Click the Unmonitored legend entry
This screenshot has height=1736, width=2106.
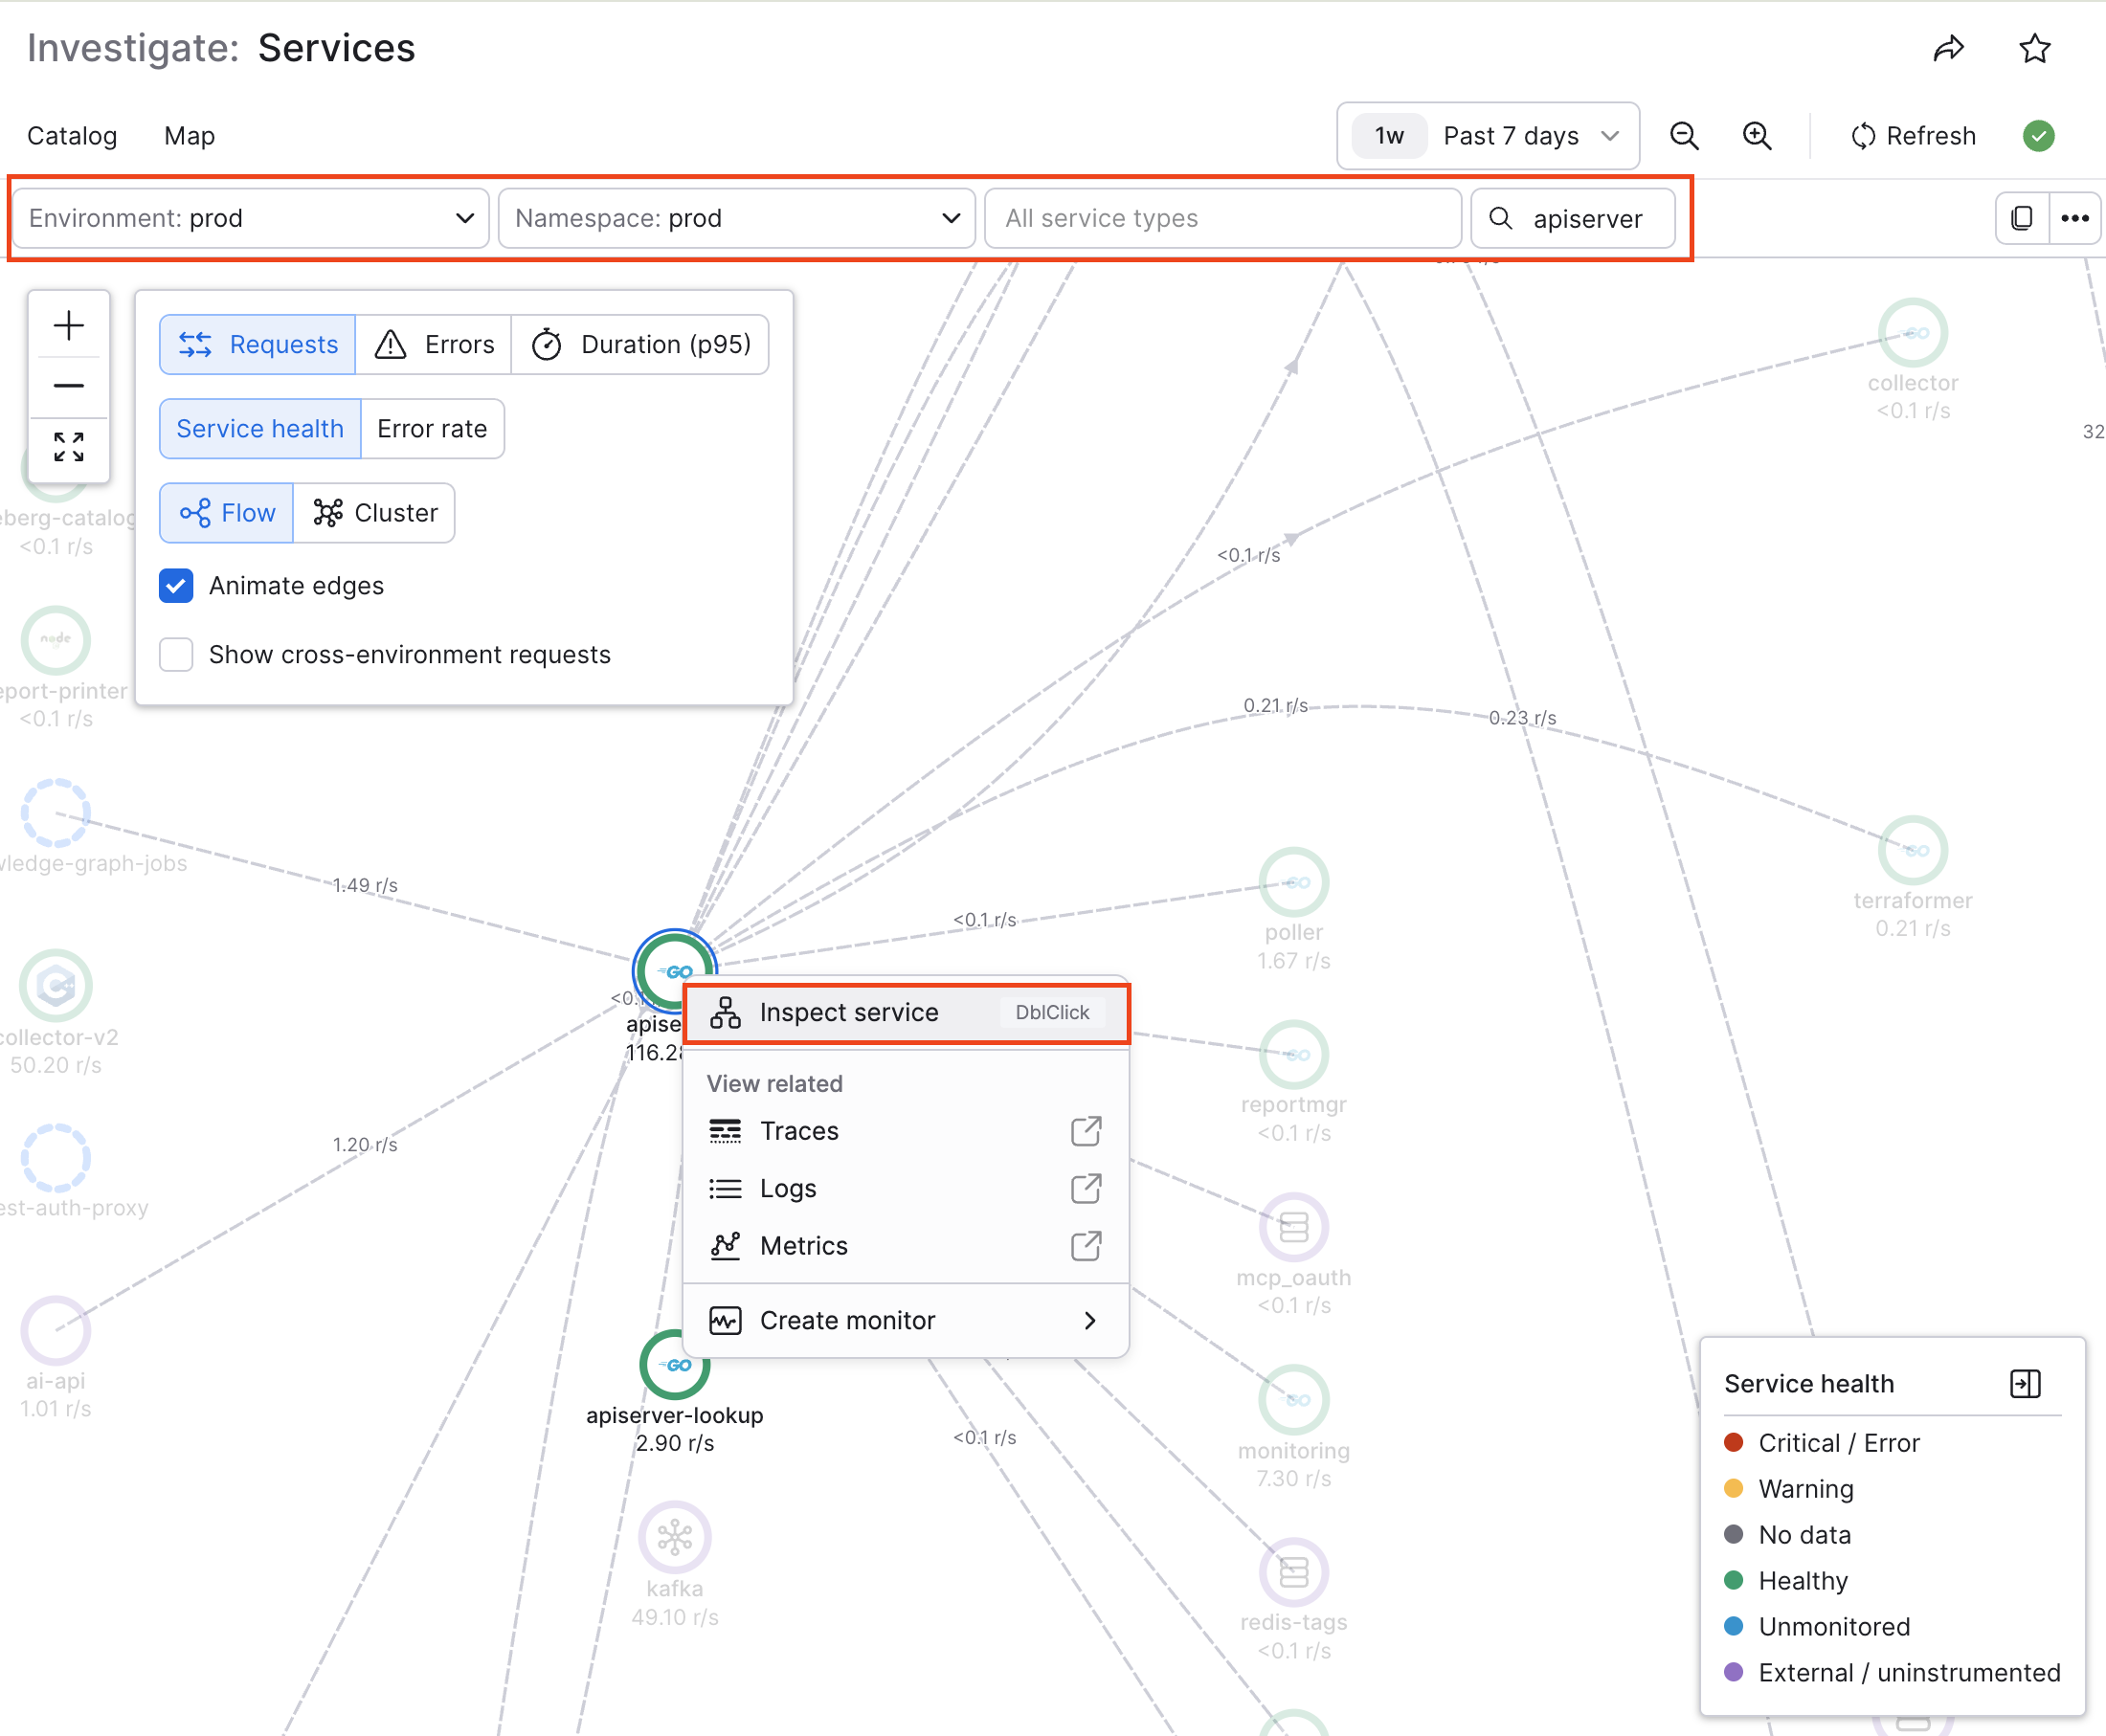(1818, 1626)
